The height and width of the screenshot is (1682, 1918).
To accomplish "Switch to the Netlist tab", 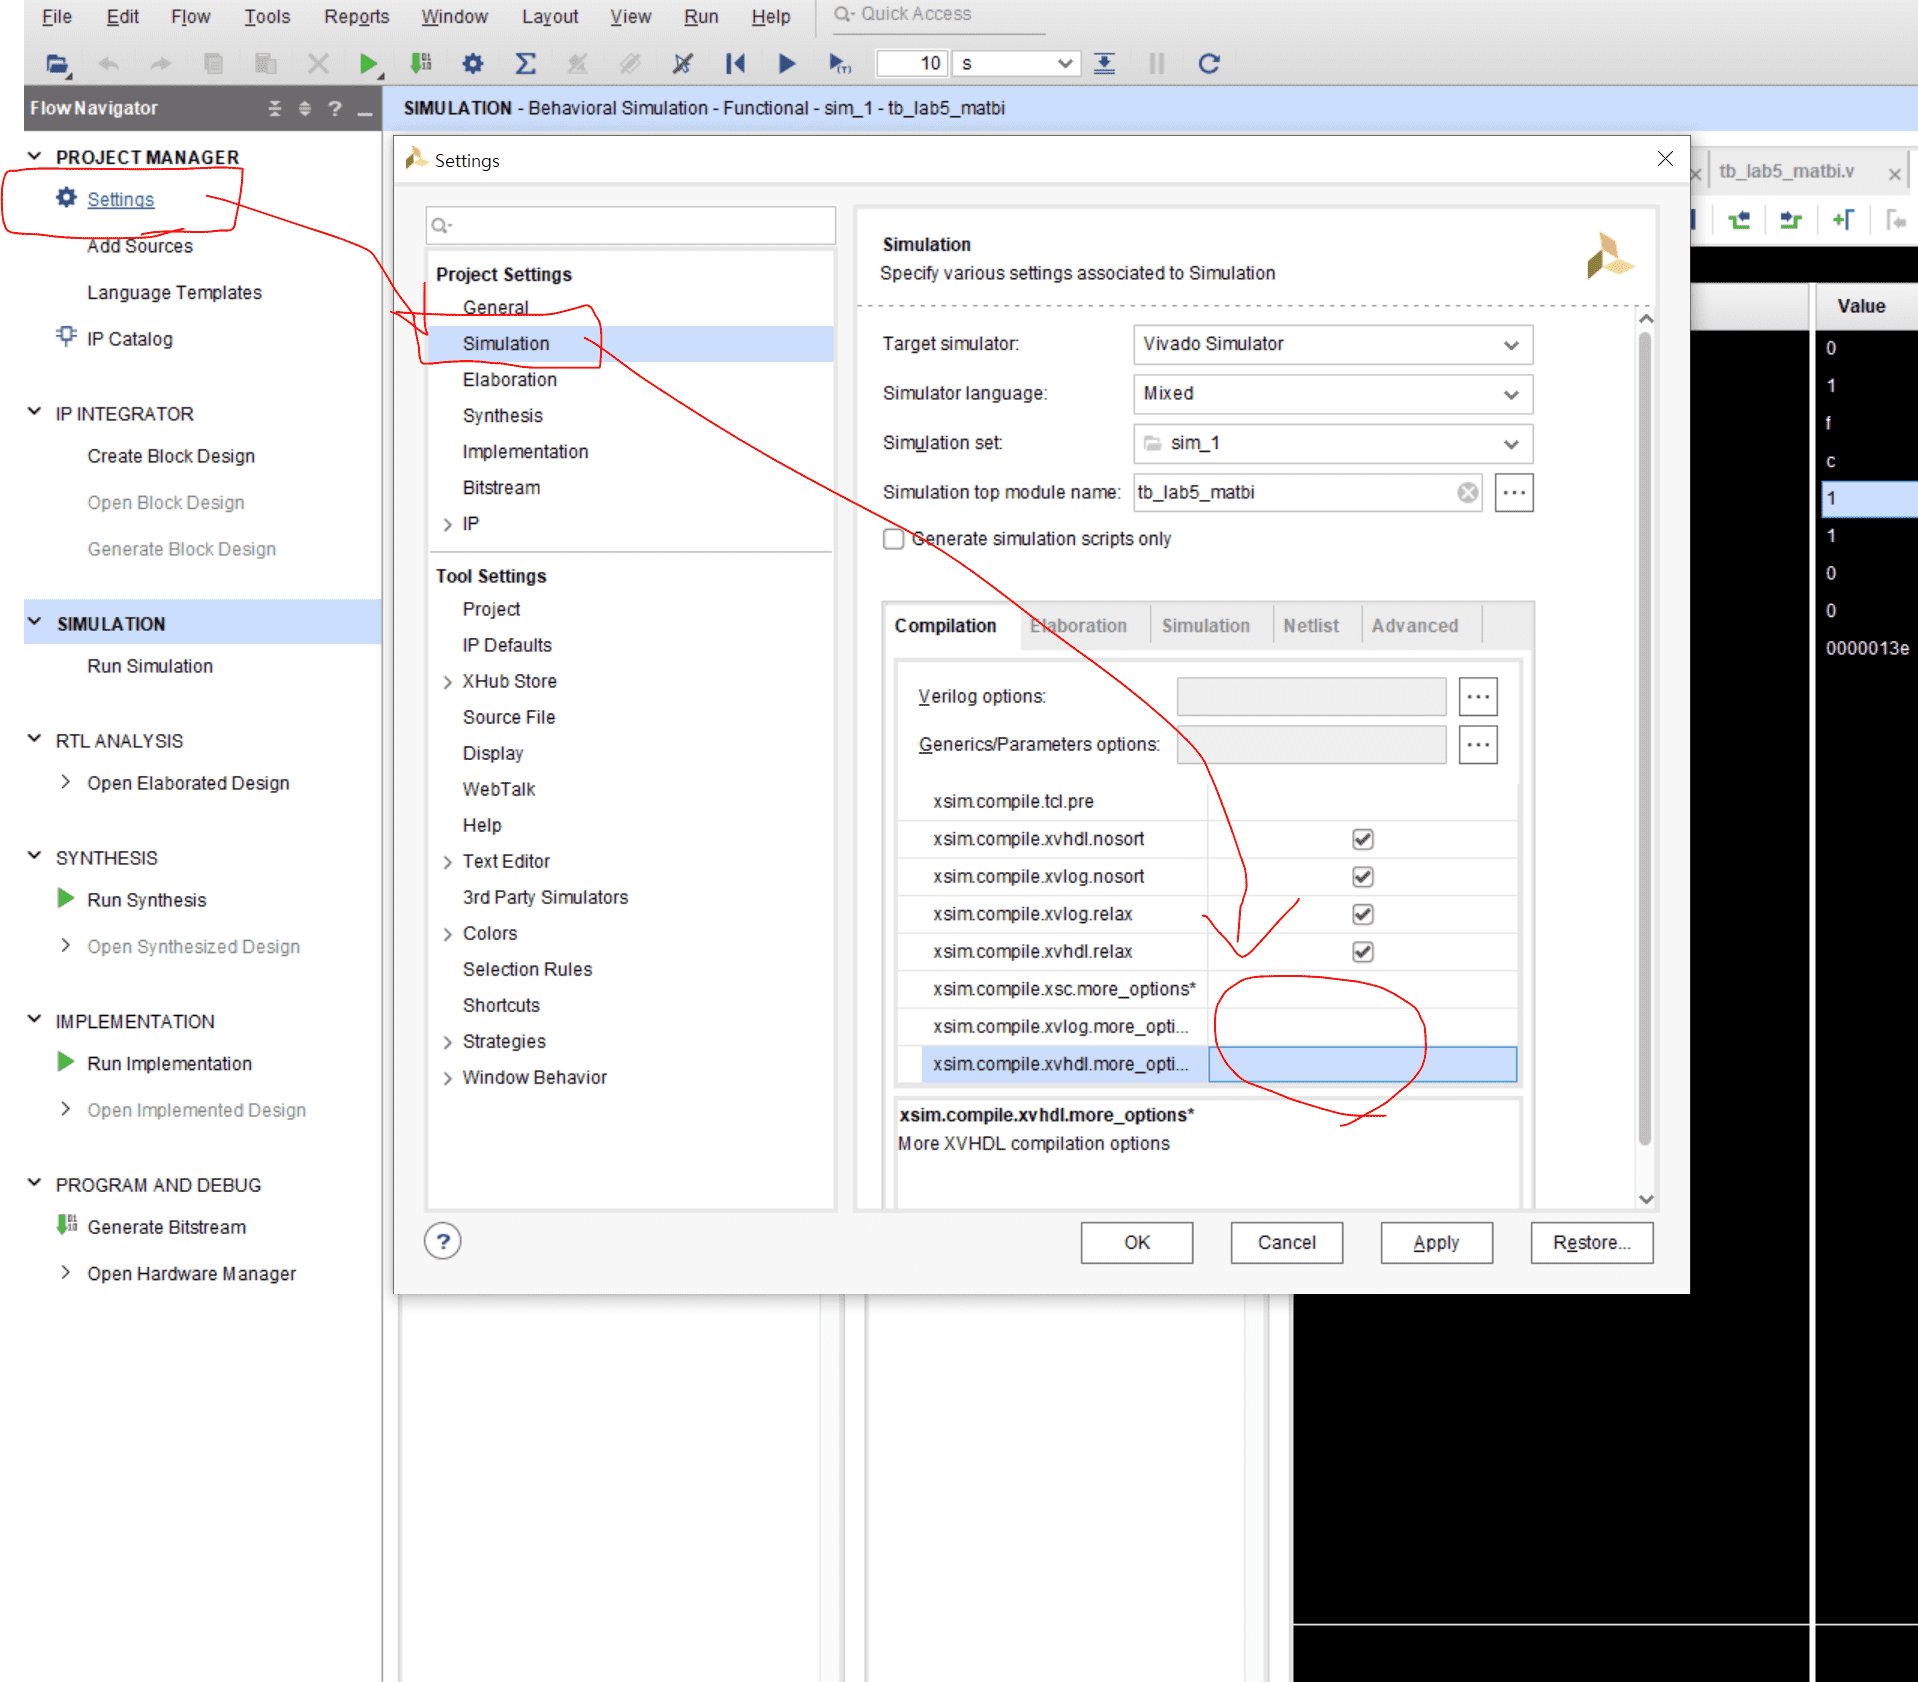I will point(1310,626).
